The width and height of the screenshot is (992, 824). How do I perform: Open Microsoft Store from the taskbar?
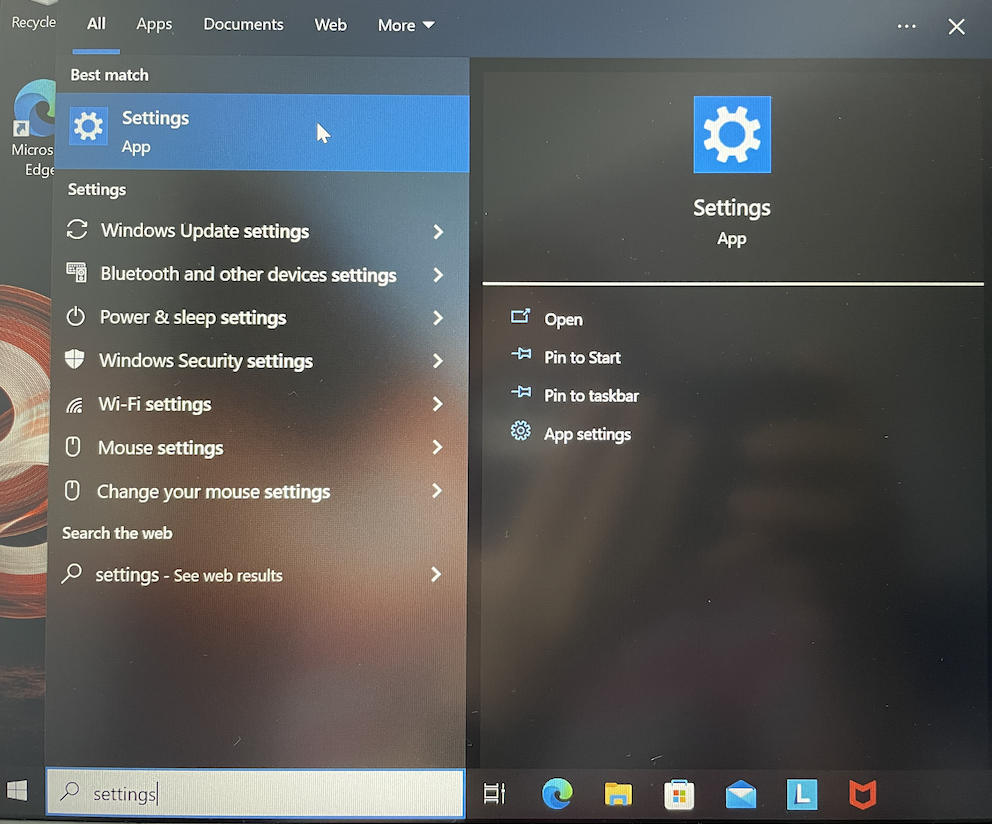point(679,794)
